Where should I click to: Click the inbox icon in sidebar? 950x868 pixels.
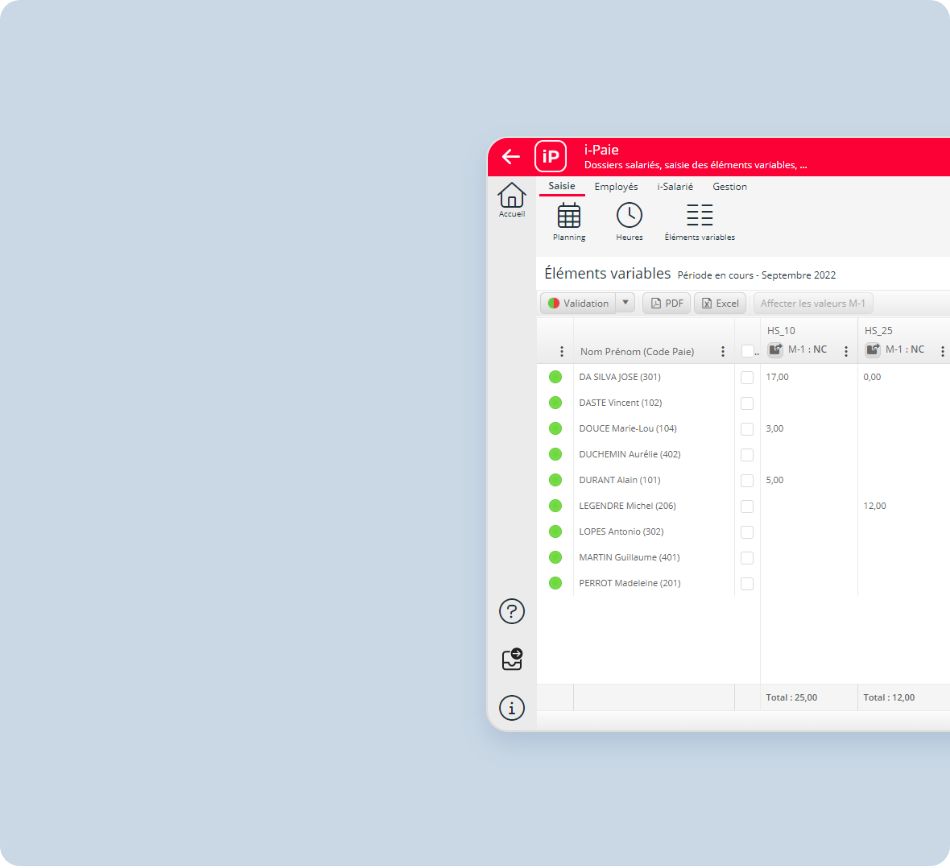coord(512,660)
